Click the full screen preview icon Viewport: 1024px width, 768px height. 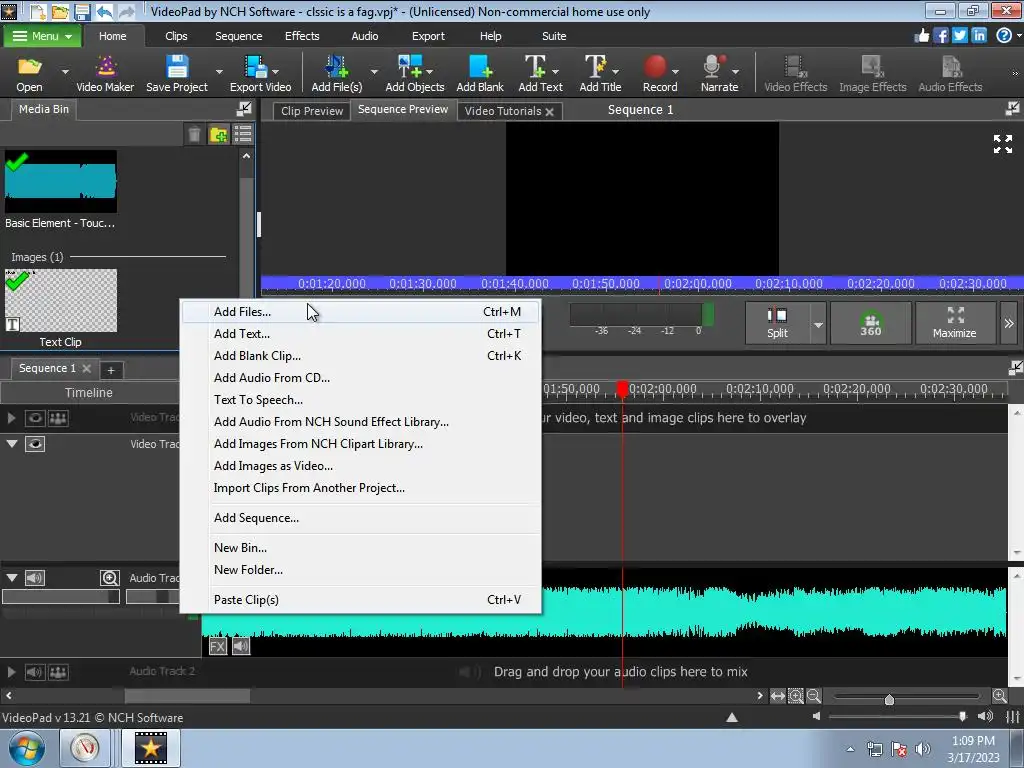[1003, 144]
